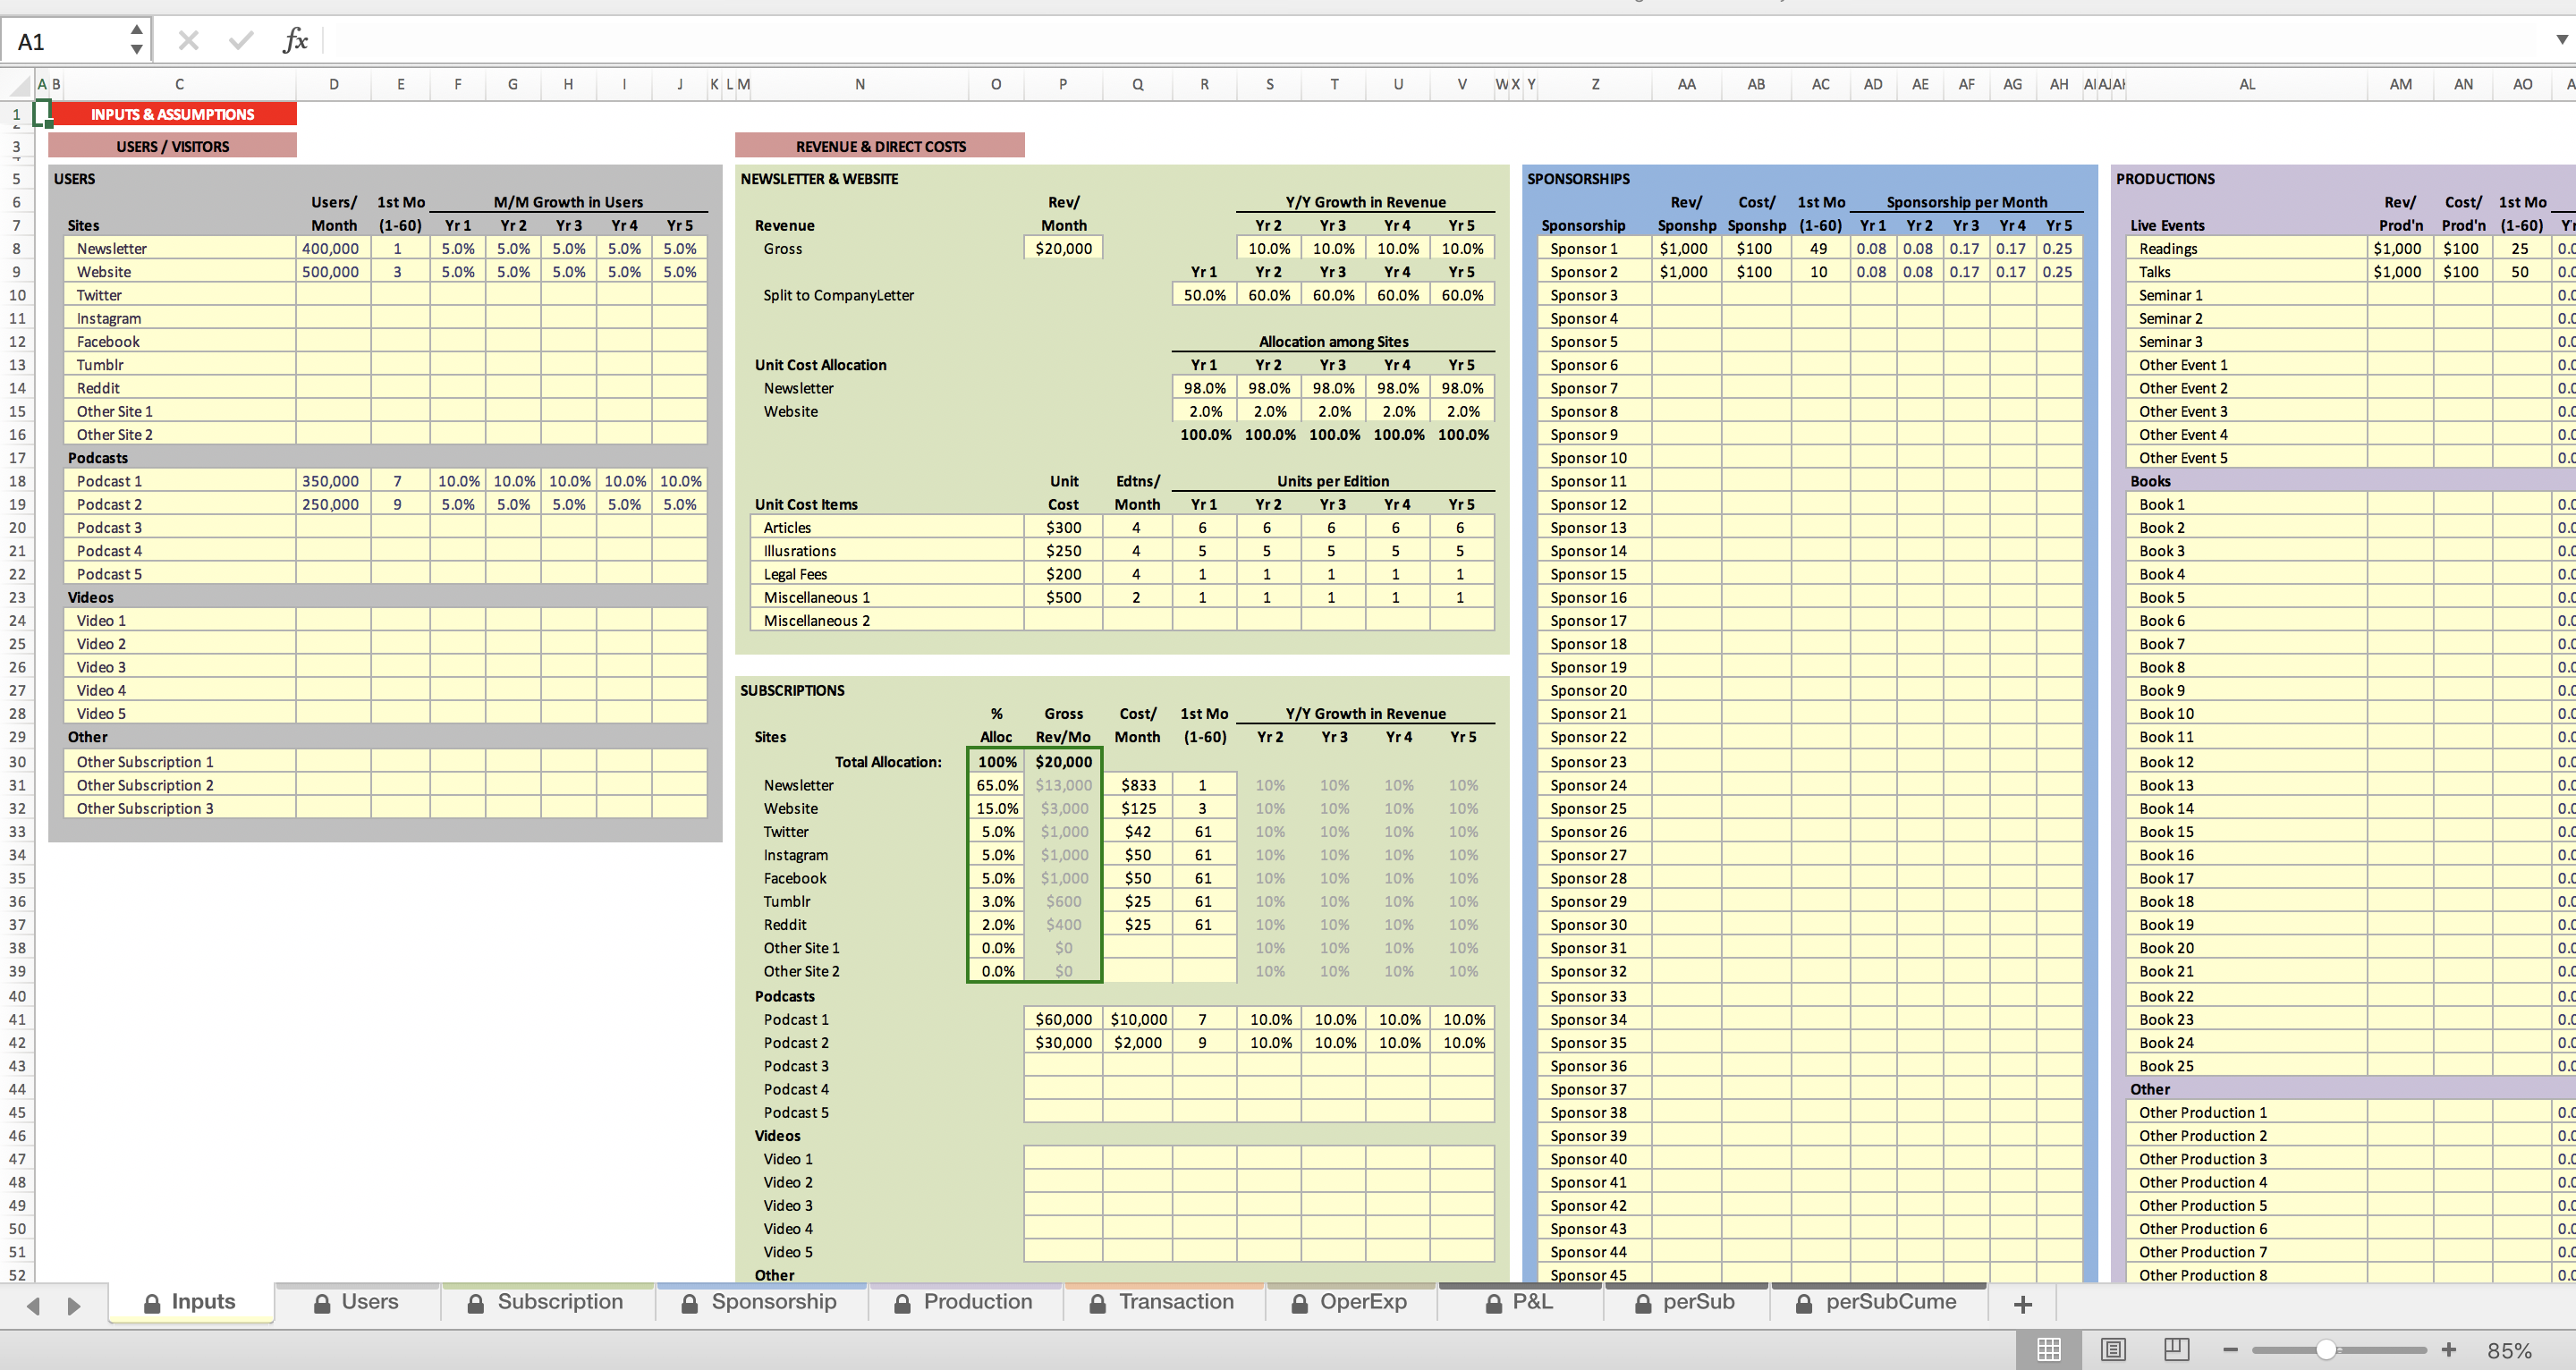This screenshot has width=2576, height=1370.
Task: Click the Book 12 row label
Action: 2166,762
